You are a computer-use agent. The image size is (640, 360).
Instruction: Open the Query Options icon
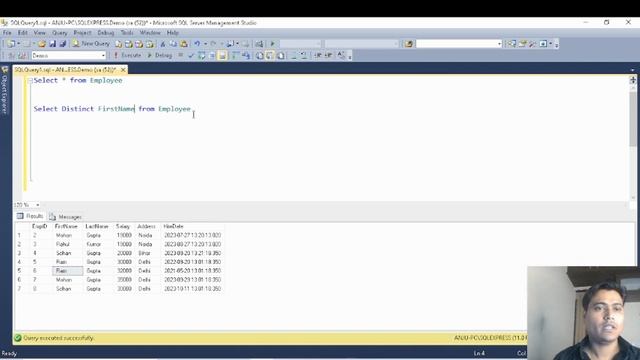(x=212, y=56)
